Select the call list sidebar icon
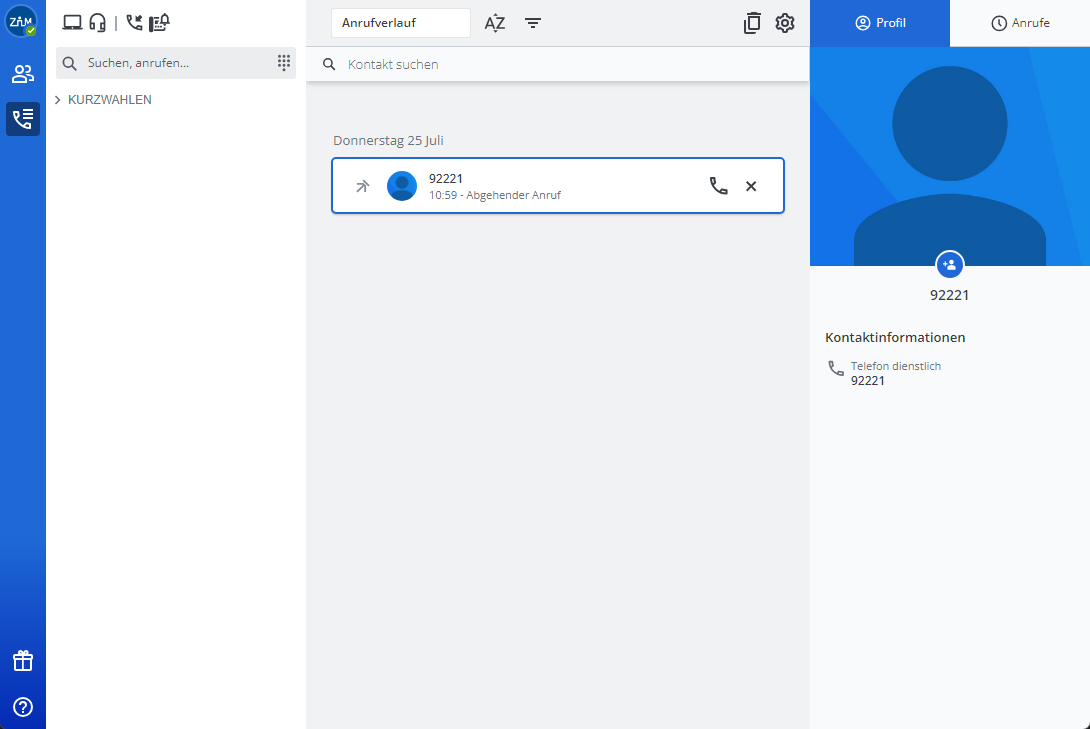The width and height of the screenshot is (1090, 729). tap(22, 119)
